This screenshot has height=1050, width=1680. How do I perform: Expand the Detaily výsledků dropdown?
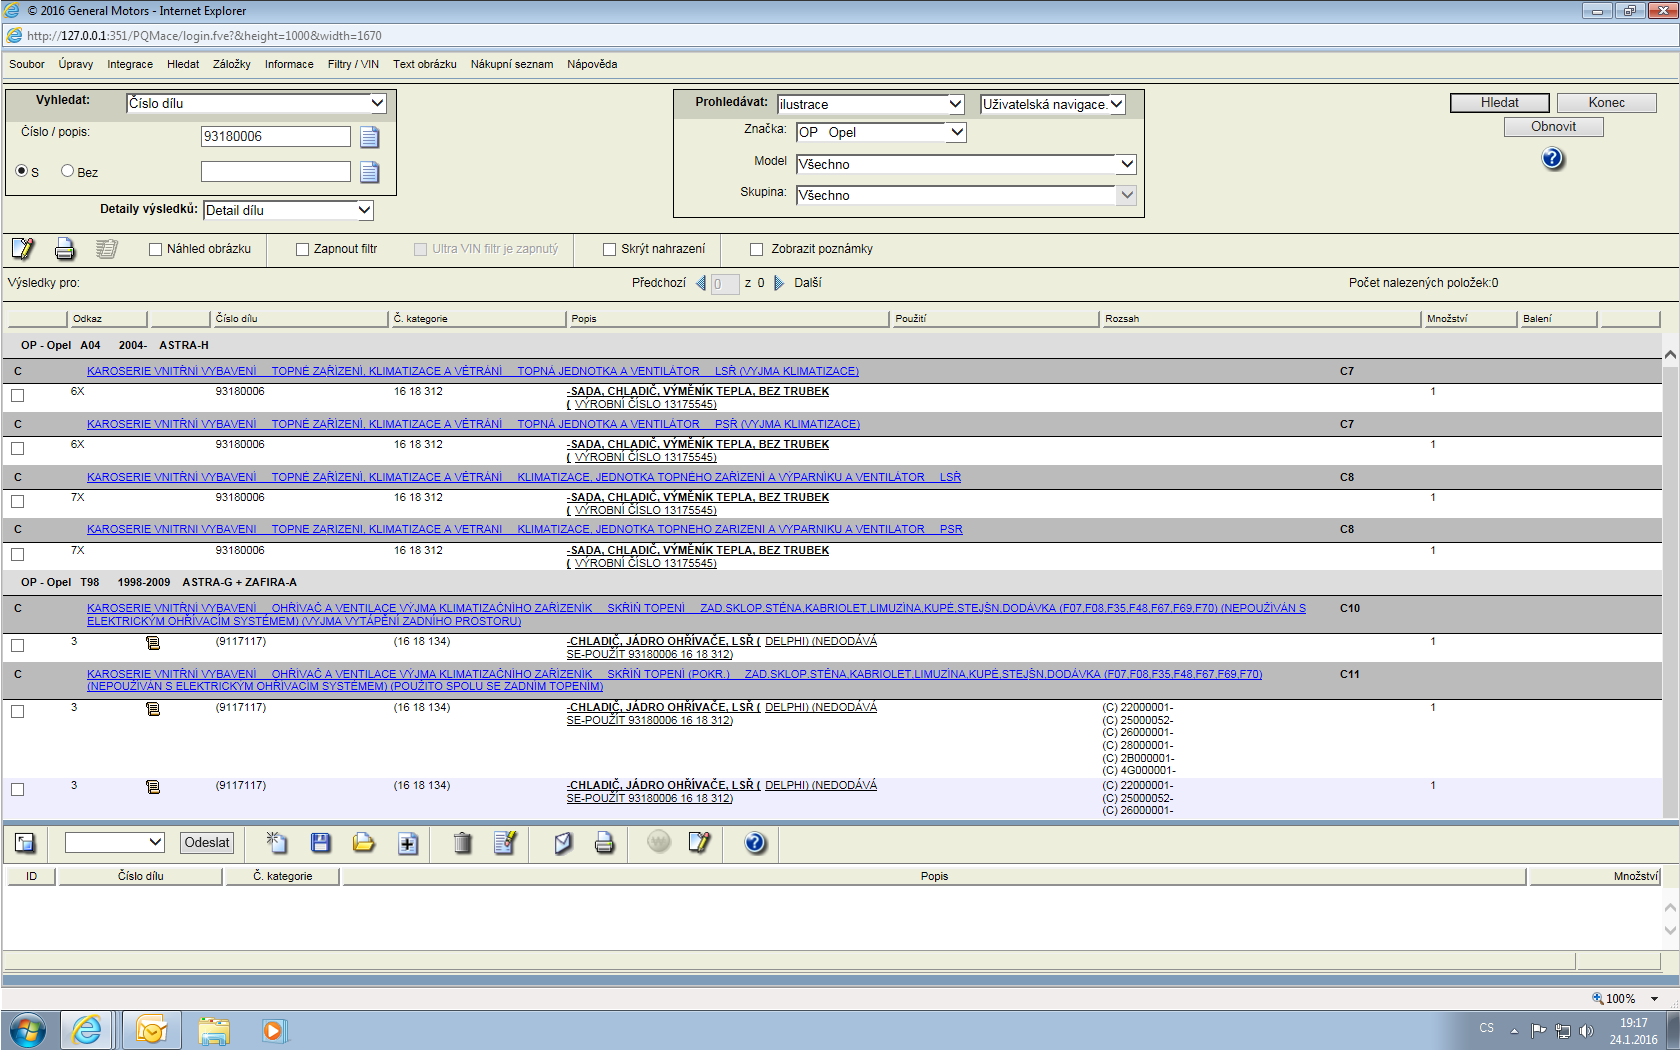pyautogui.click(x=364, y=210)
